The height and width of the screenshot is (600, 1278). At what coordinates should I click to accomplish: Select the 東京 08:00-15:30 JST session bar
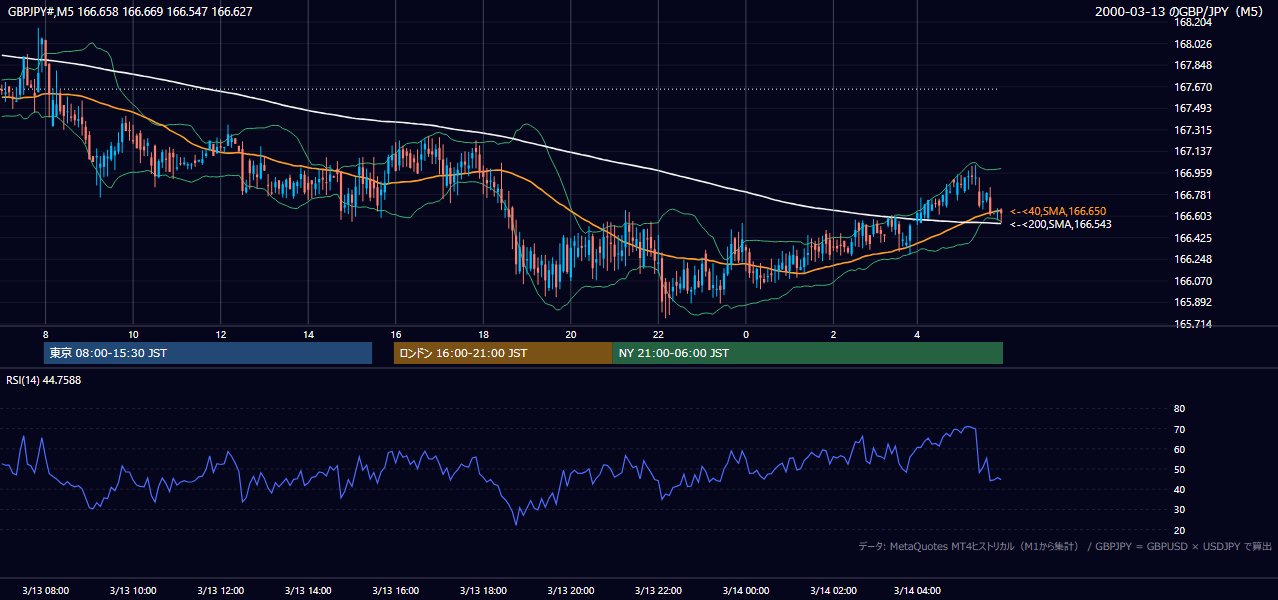[208, 353]
